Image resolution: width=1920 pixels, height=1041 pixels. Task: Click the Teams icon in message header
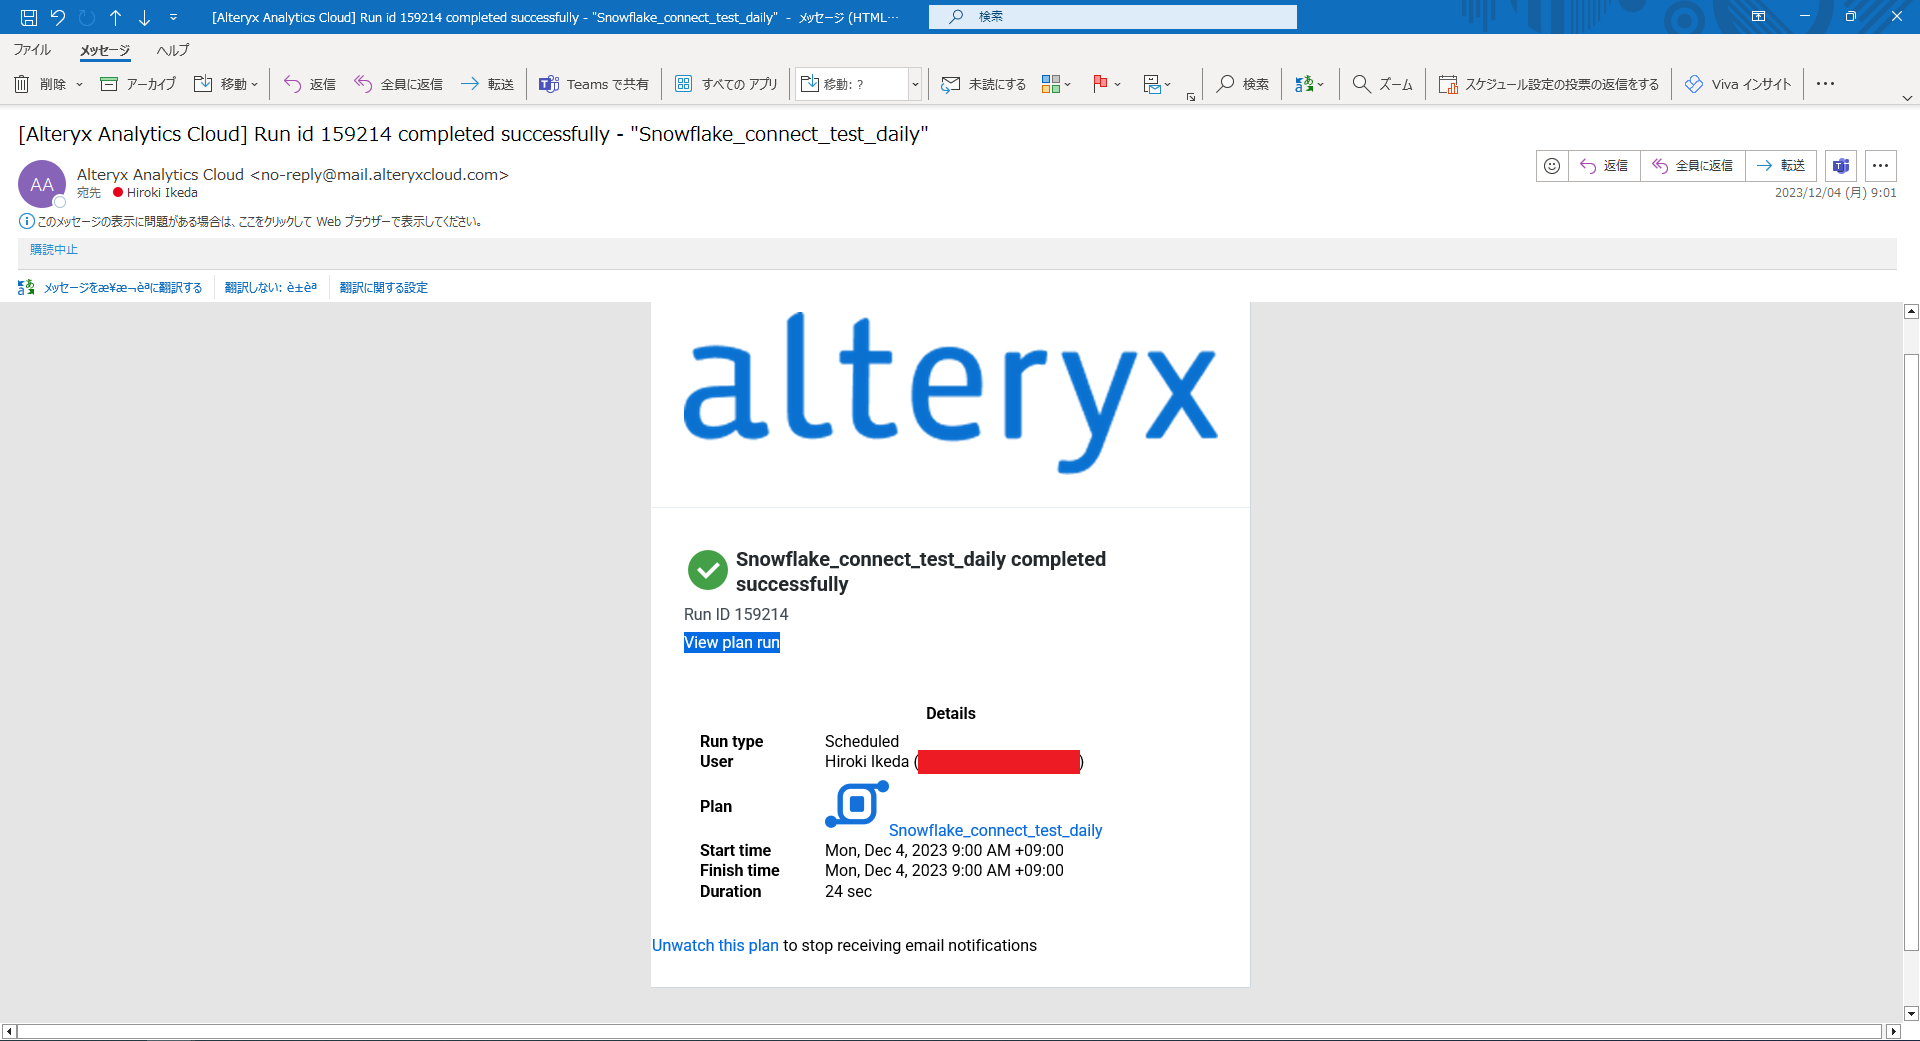pyautogui.click(x=1841, y=166)
